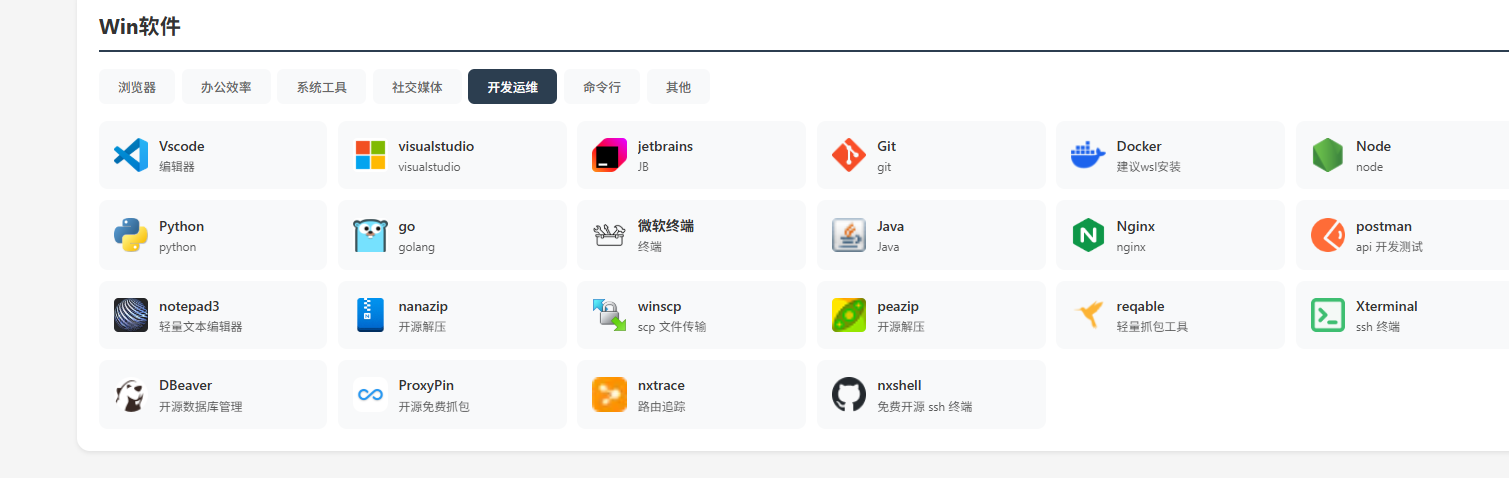Click the Docker whale icon
1509x478 pixels.
1088,155
